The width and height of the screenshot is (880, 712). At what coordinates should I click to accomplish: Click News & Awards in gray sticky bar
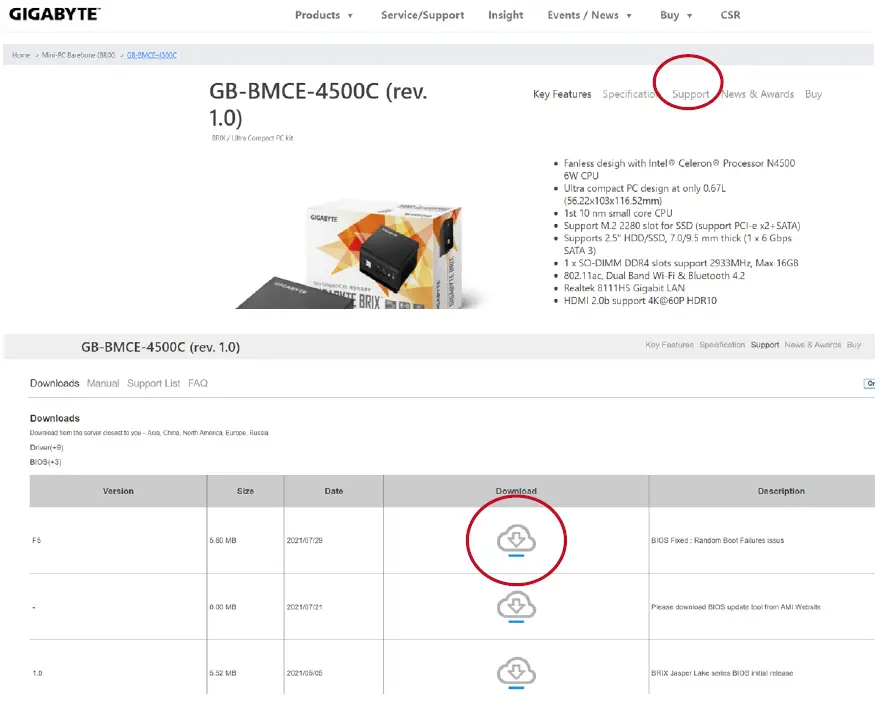point(812,344)
